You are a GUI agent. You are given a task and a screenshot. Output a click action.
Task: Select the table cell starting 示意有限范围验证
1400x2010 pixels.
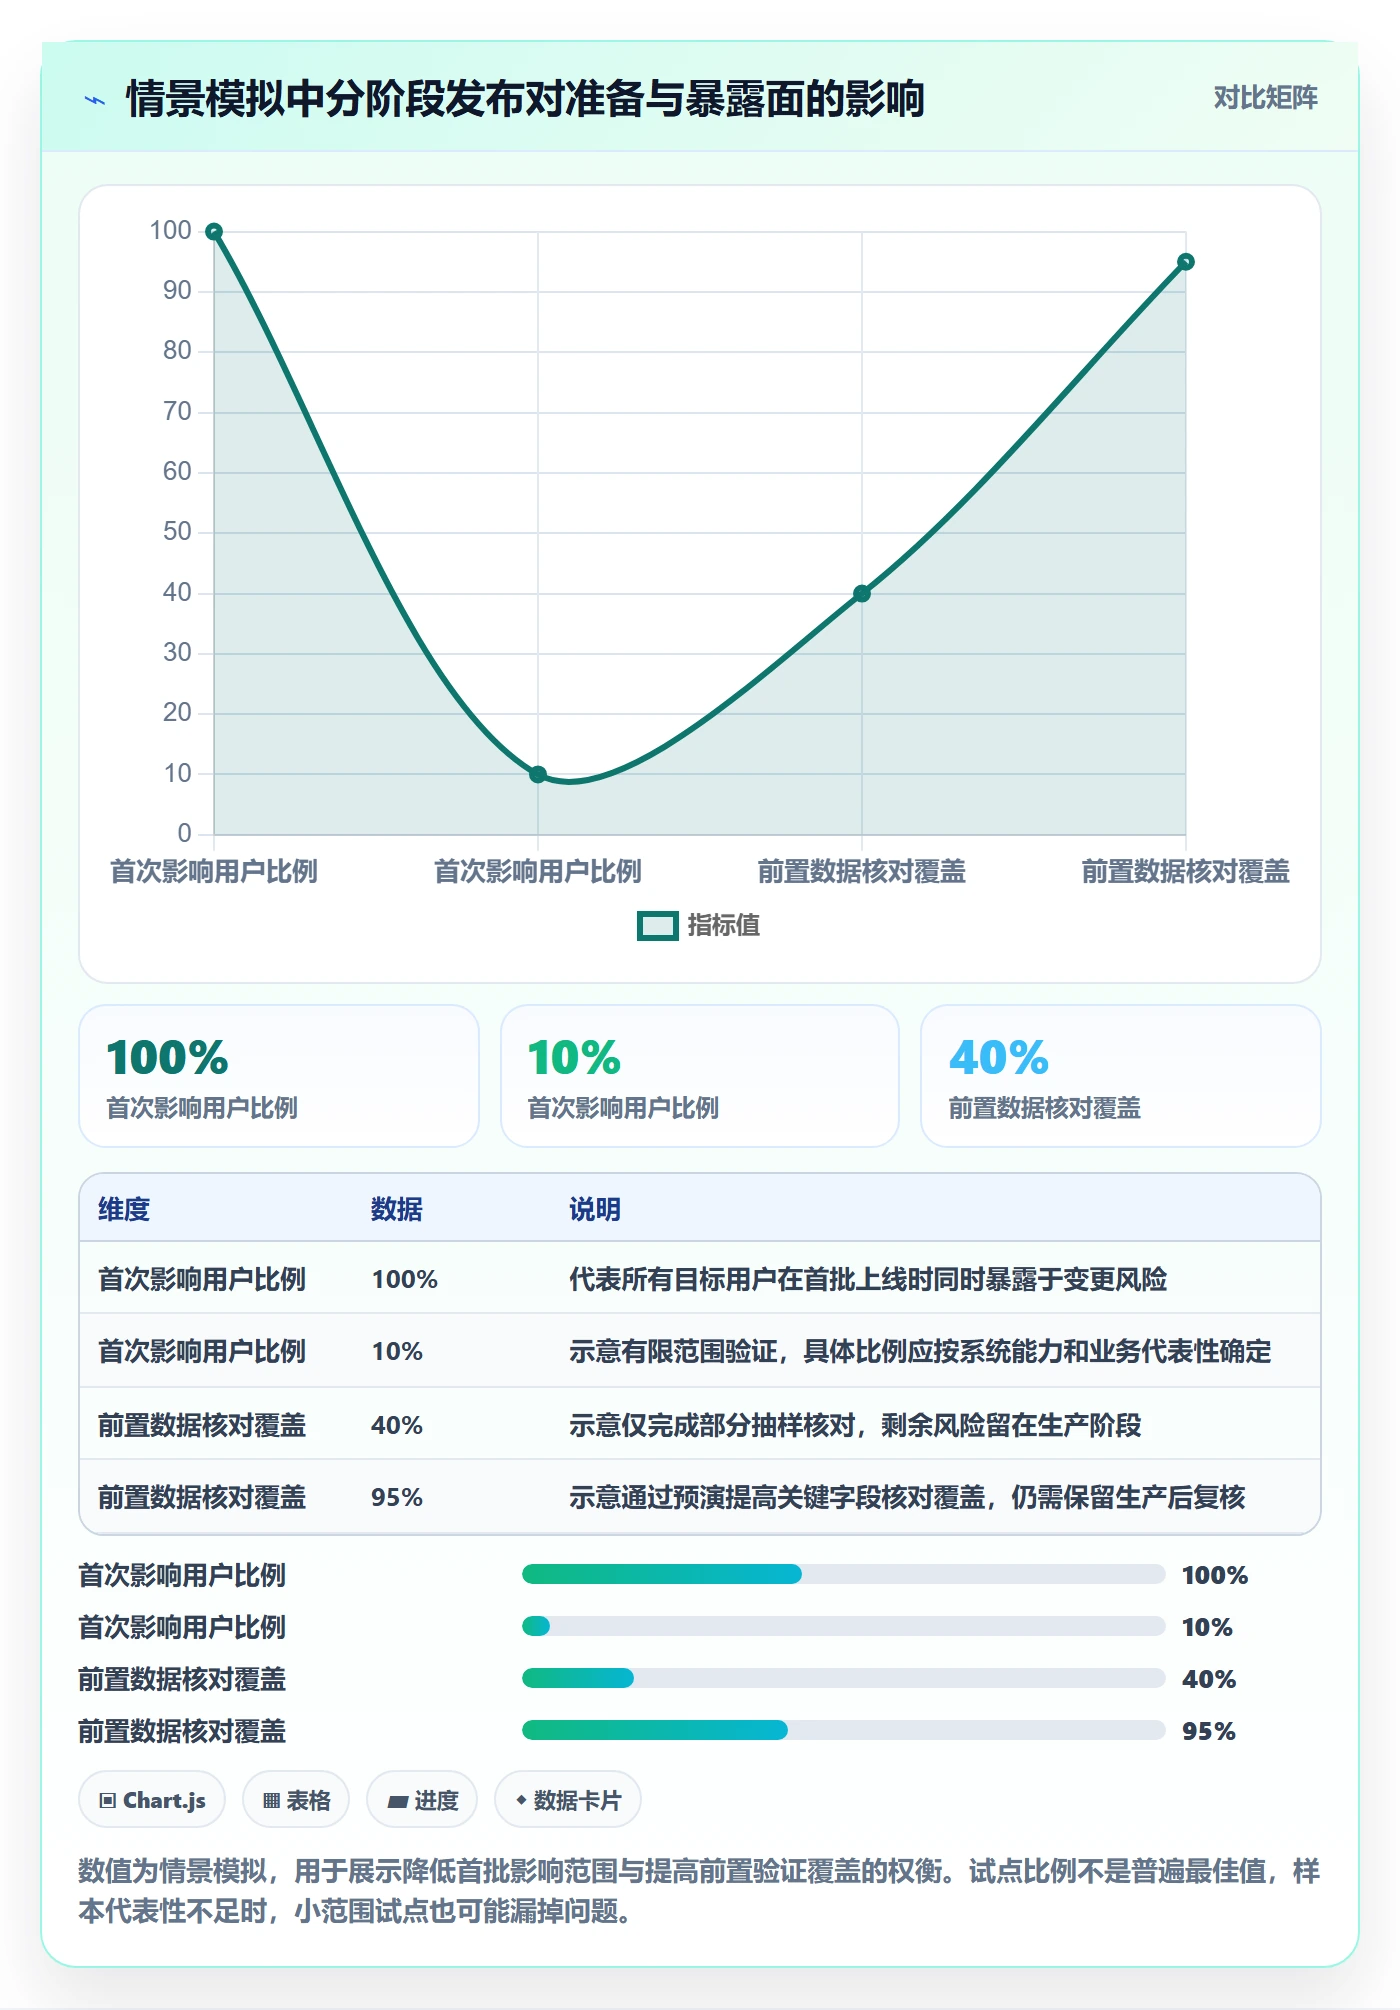pos(920,1351)
